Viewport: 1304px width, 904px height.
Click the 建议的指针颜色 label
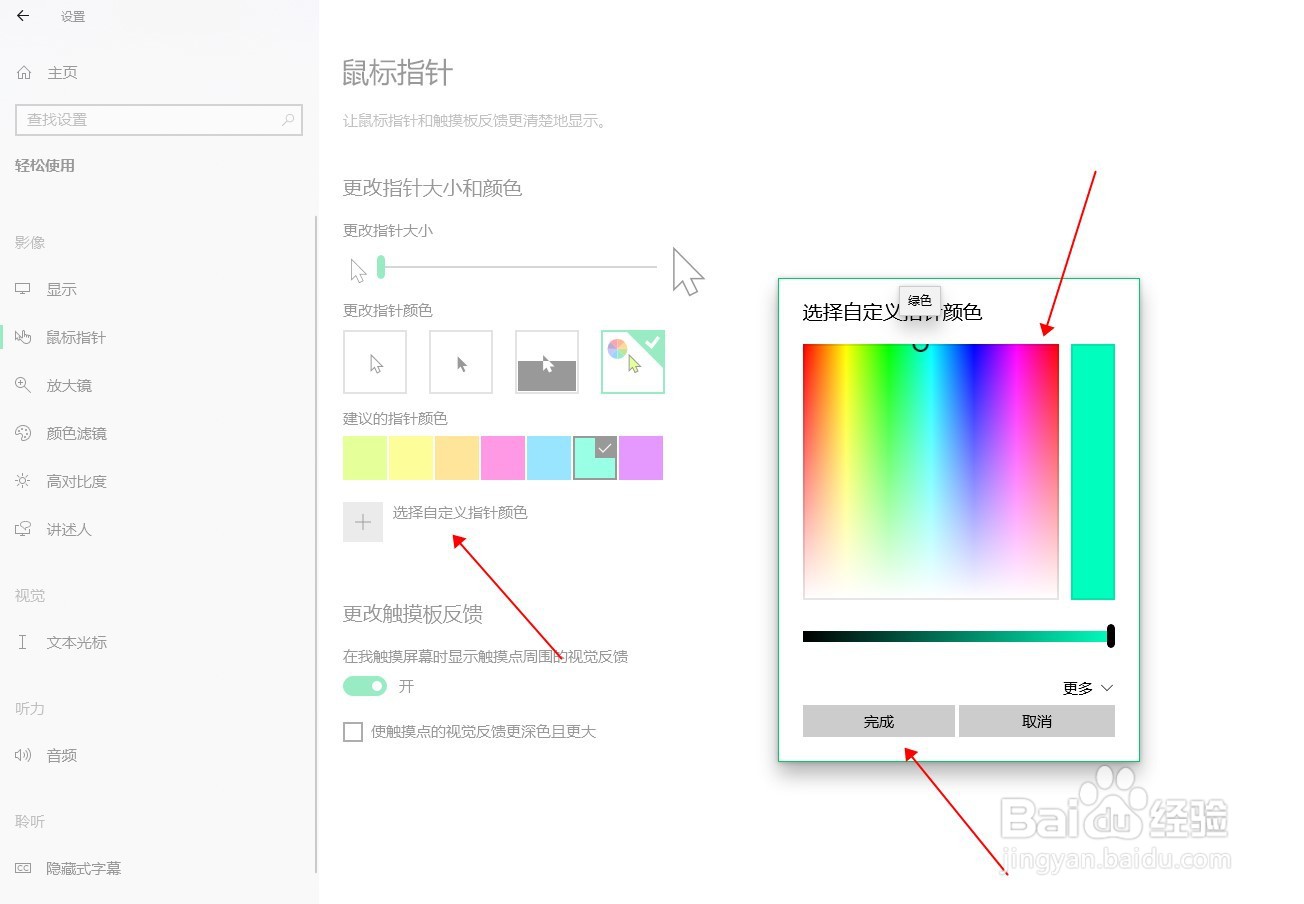[x=395, y=419]
